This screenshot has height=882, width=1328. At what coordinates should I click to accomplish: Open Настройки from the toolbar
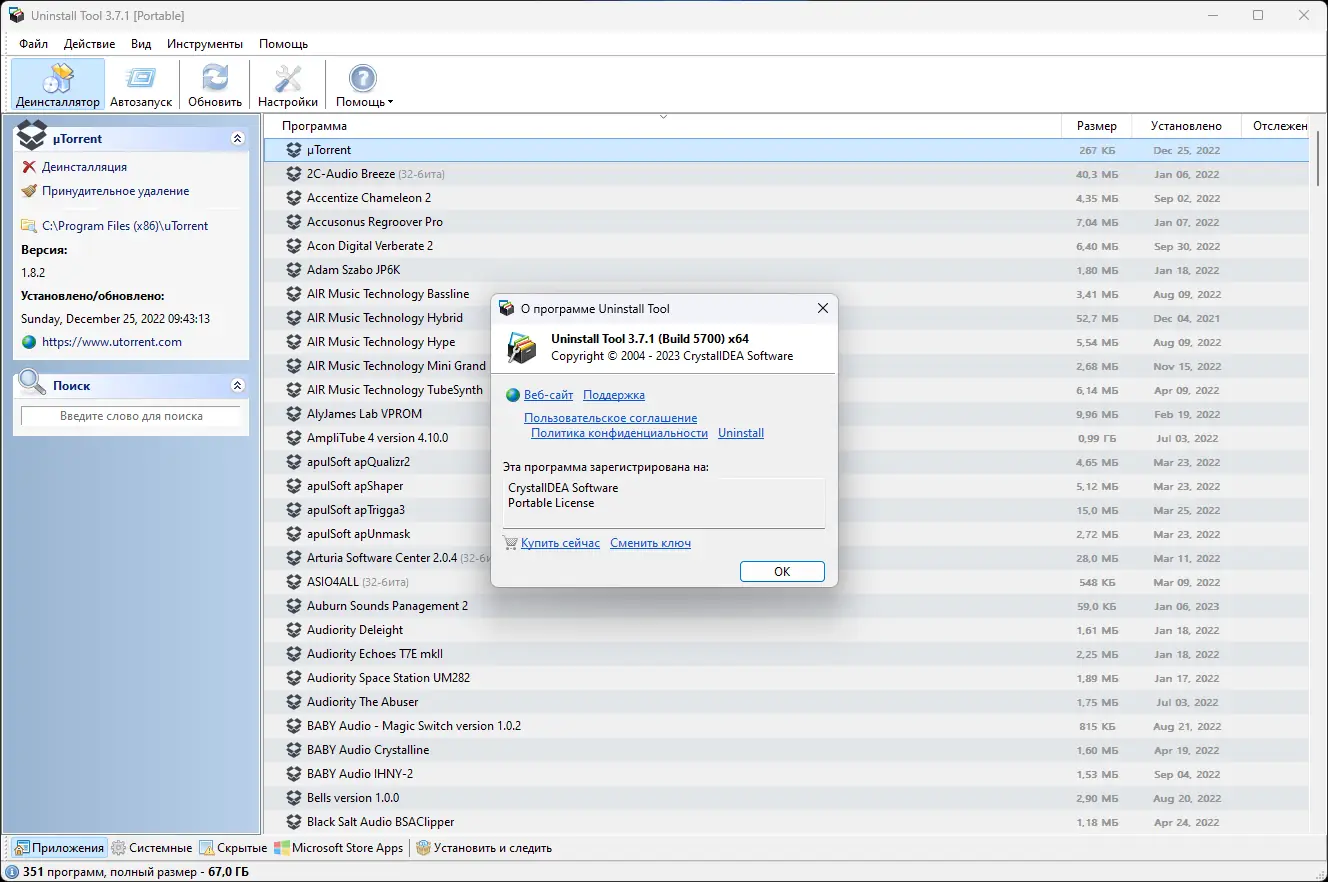click(x=288, y=85)
